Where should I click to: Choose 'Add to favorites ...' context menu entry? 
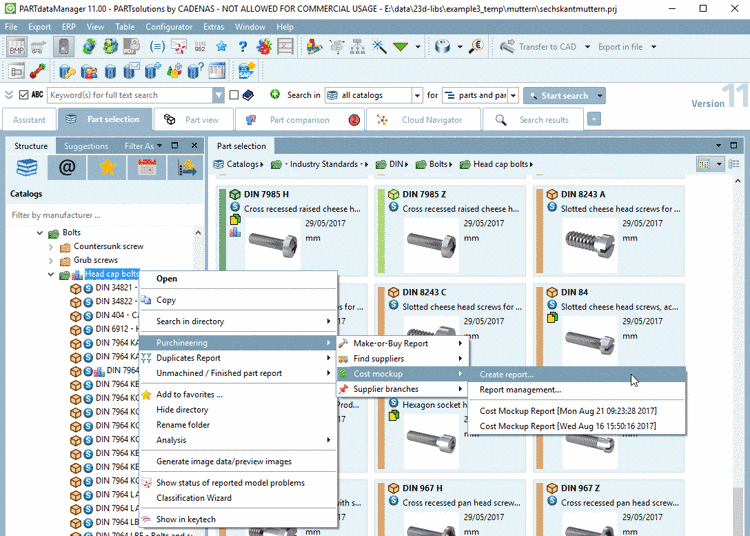(238, 394)
